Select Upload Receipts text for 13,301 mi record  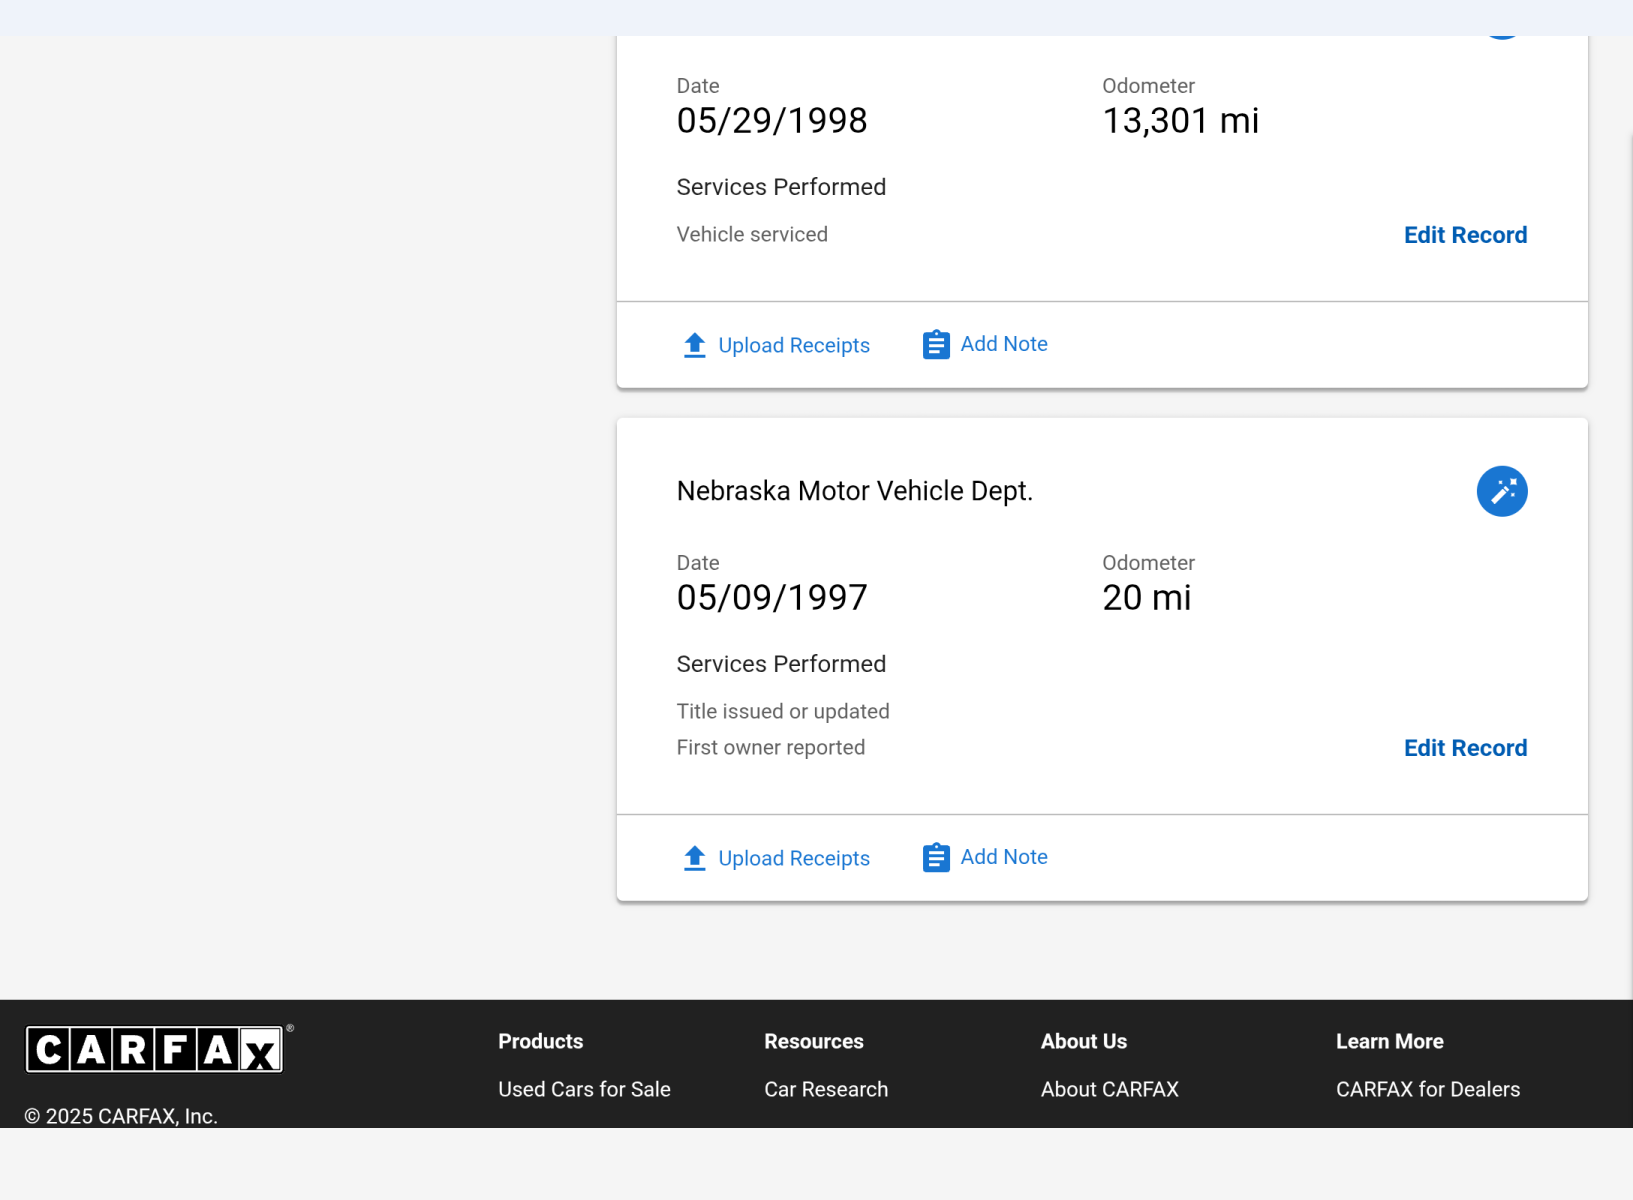794,345
